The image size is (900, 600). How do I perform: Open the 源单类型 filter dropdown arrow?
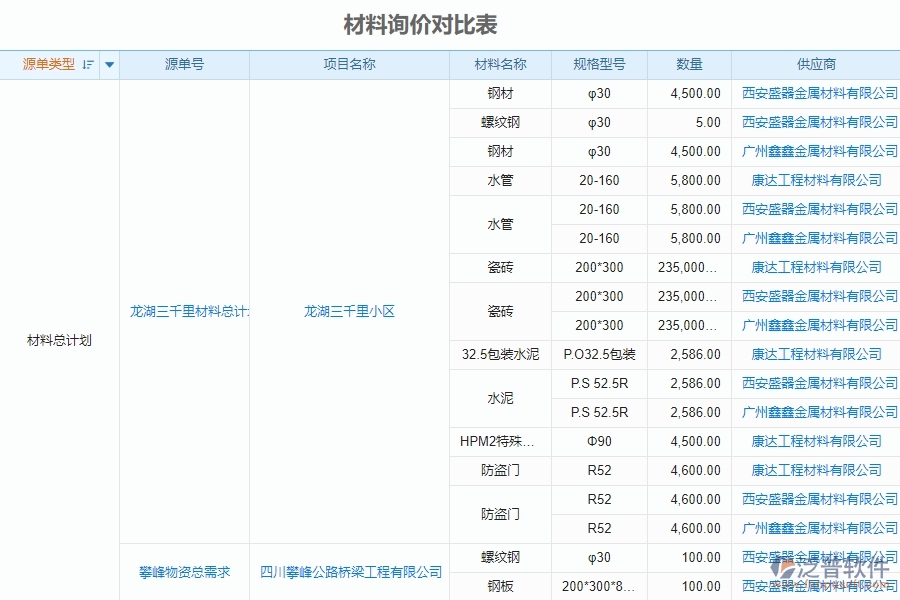109,63
